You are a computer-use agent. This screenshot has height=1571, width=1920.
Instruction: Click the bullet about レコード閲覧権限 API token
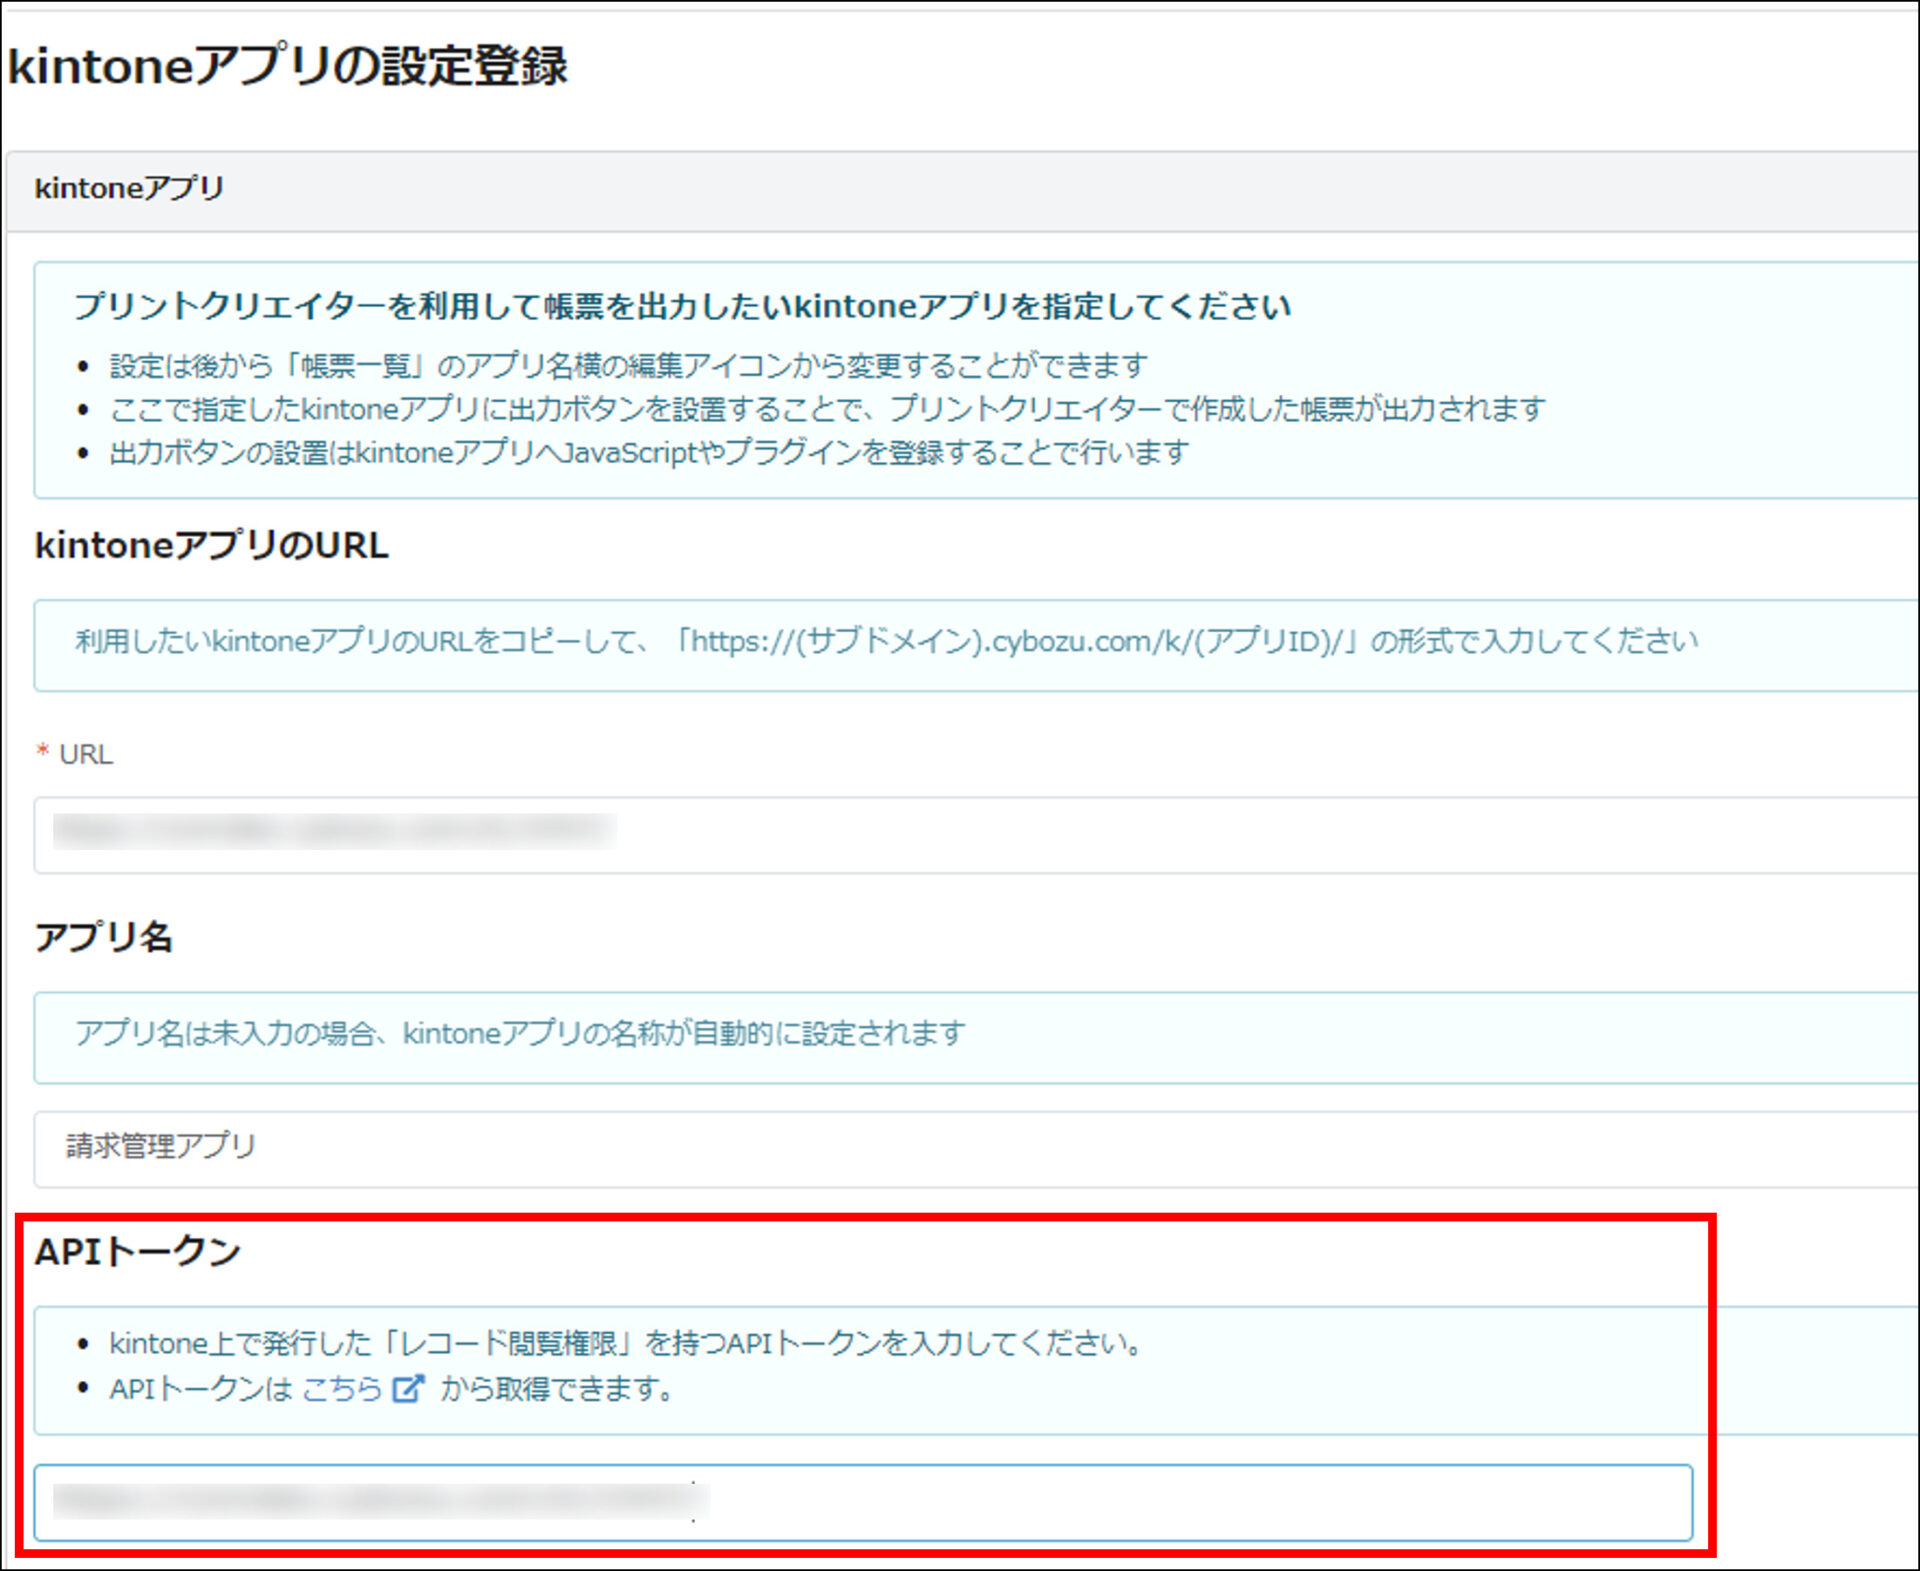click(626, 1343)
